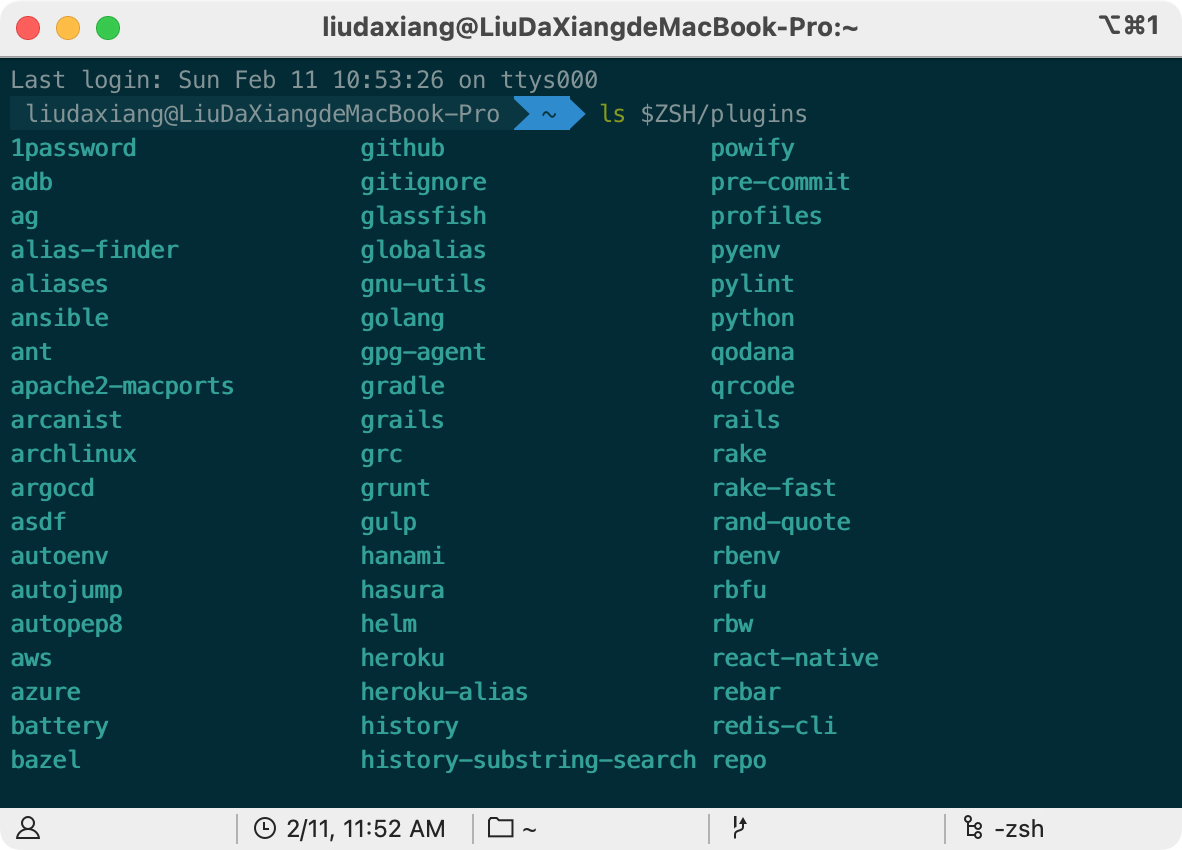Click the archlinux entry

pos(73,454)
